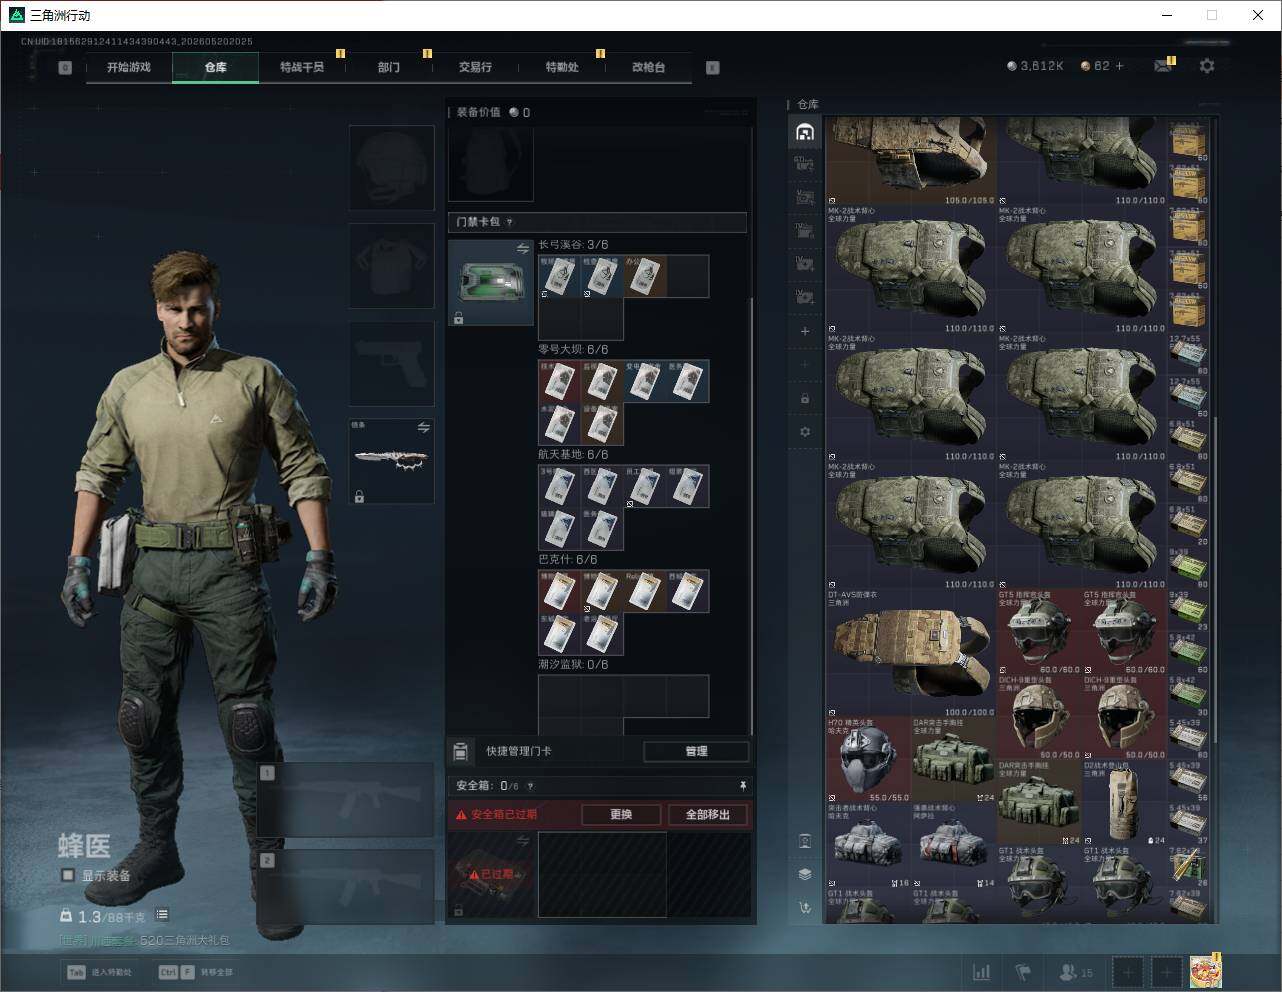Select the DT-AVS防弹衣 armor item
Viewport: 1282px width, 992px height.
pyautogui.click(x=911, y=653)
